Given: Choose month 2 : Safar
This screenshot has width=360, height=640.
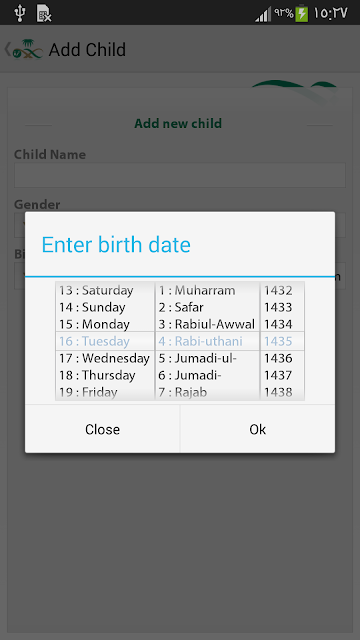Looking at the screenshot, I should click(181, 307).
